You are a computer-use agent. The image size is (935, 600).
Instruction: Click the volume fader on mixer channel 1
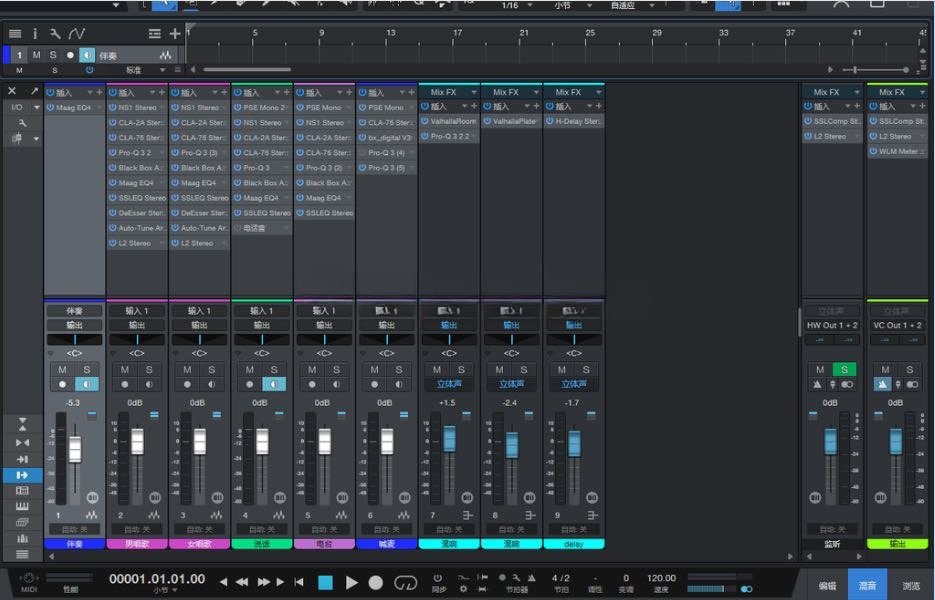[x=75, y=449]
